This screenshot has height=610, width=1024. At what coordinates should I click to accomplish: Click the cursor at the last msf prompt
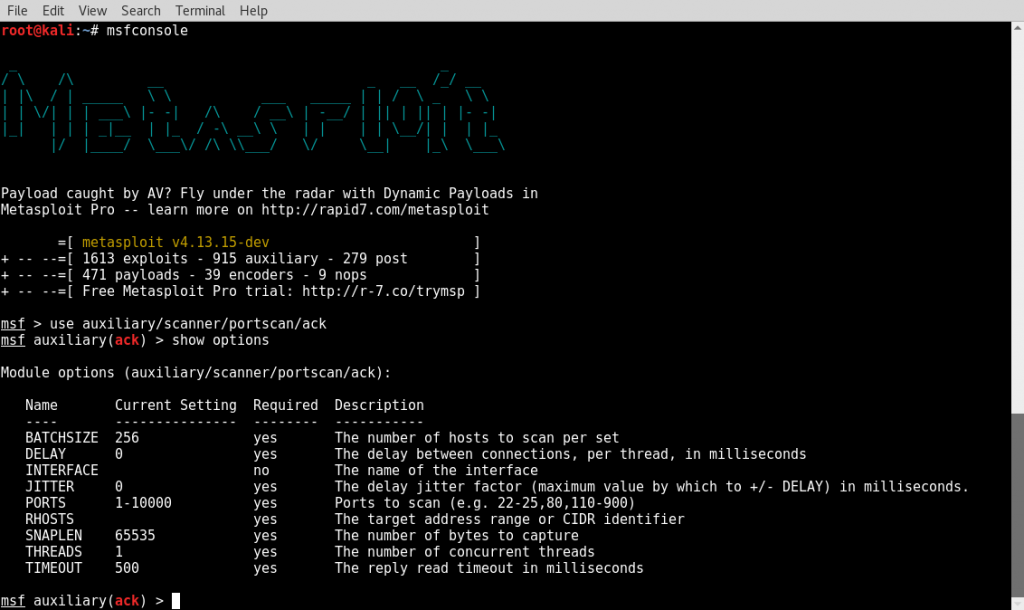(x=176, y=601)
